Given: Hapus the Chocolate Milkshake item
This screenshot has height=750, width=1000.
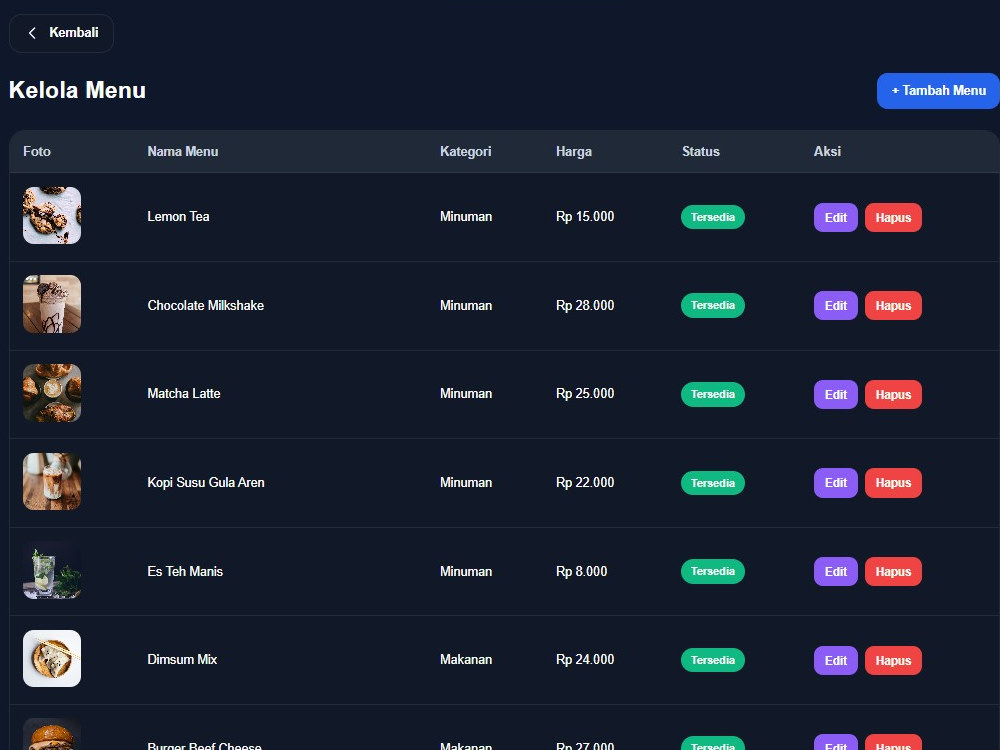Looking at the screenshot, I should (893, 305).
